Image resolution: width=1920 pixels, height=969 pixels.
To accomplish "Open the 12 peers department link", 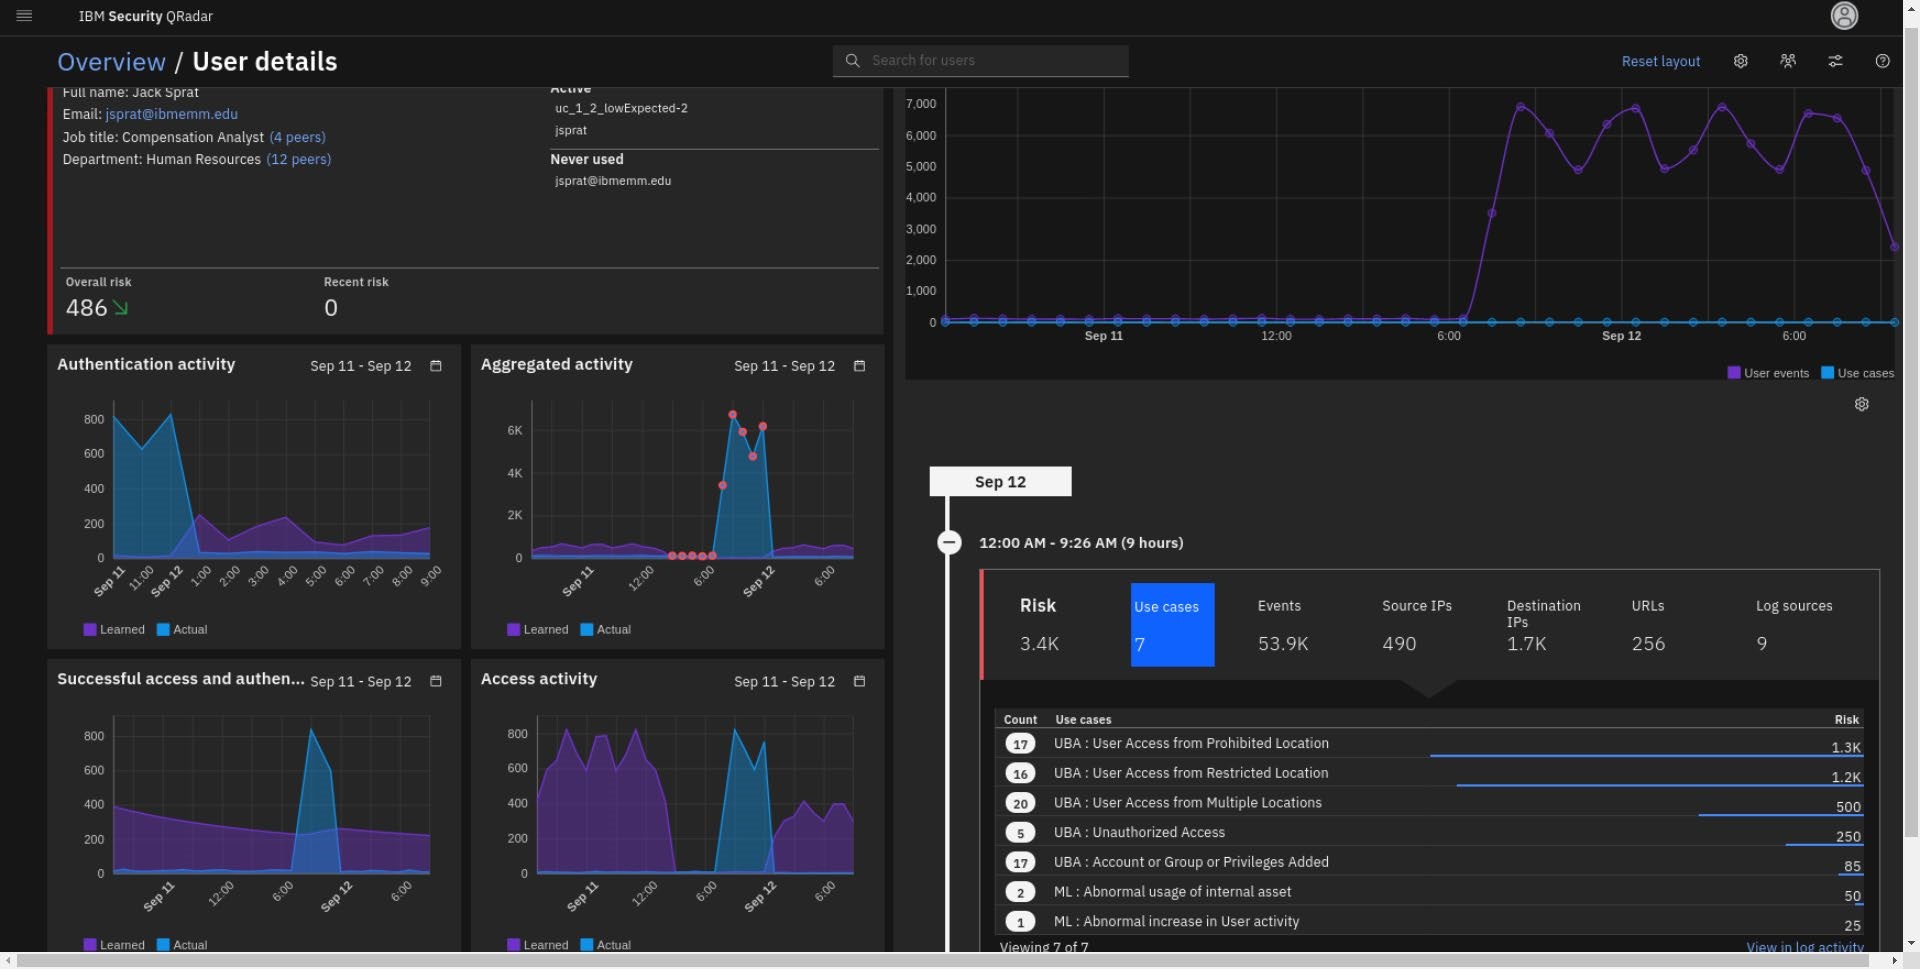I will 298,159.
